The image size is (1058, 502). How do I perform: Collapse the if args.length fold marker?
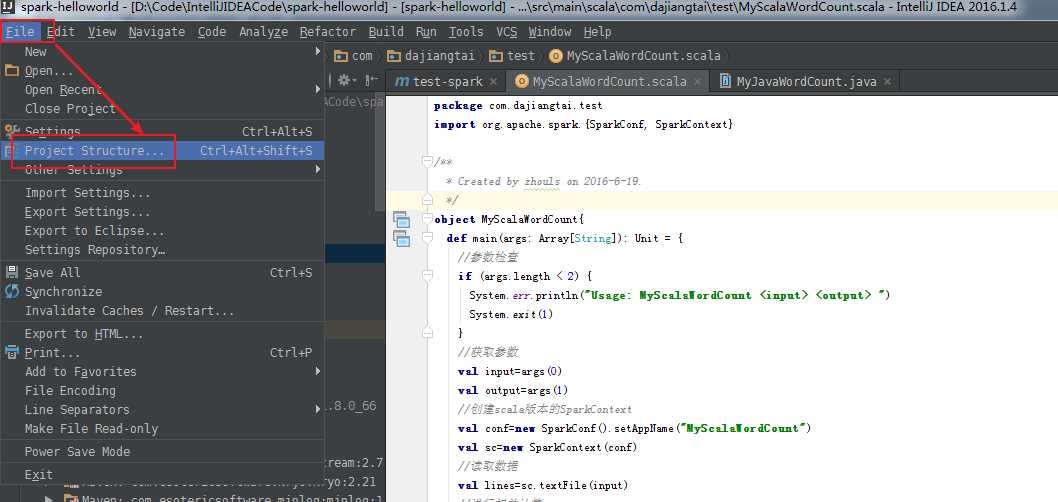point(427,276)
